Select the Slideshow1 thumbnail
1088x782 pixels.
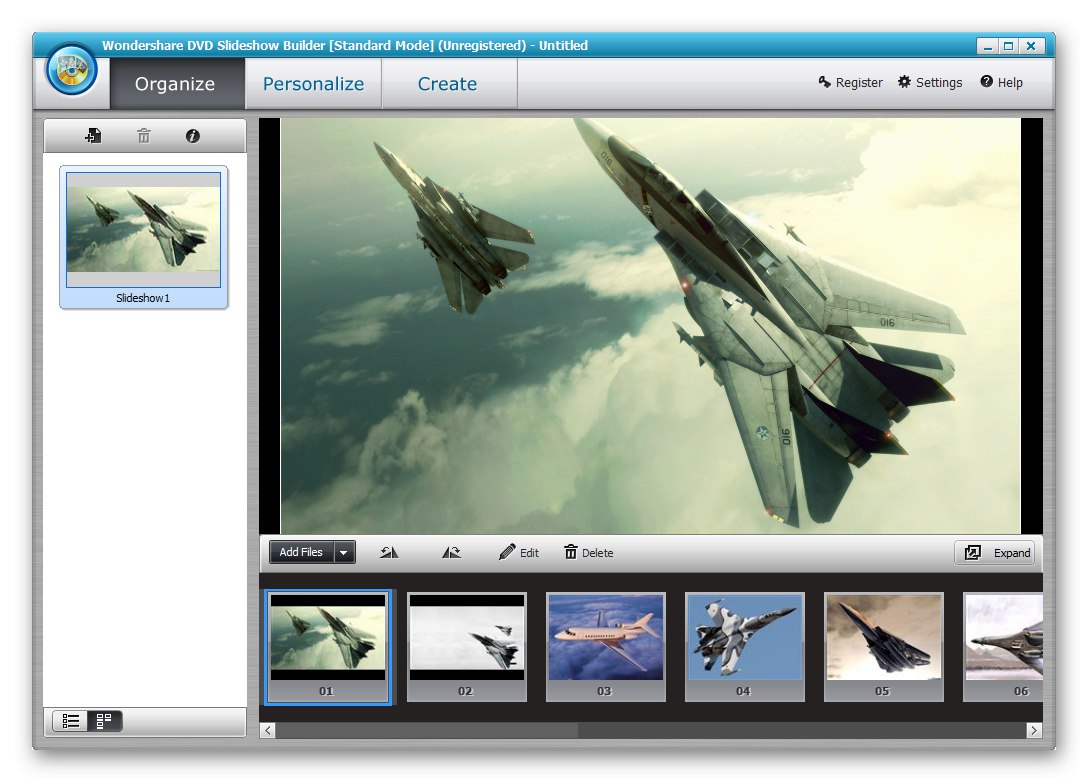pyautogui.click(x=144, y=237)
